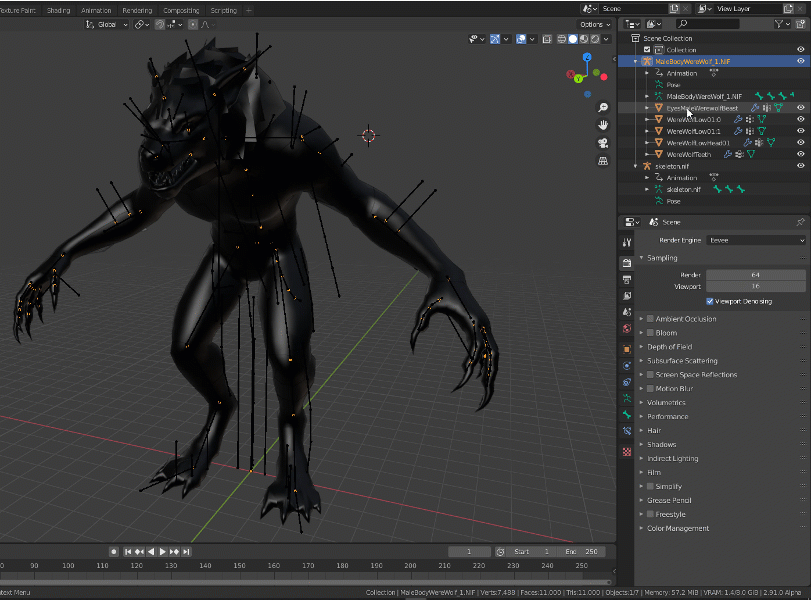Click the play animation button
The width and height of the screenshot is (811, 600).
point(162,551)
